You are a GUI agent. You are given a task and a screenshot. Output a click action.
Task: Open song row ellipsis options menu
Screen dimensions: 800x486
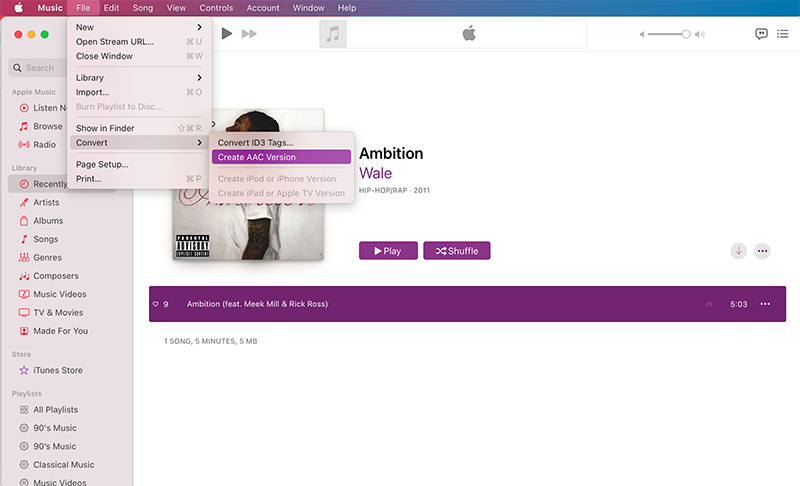click(765, 304)
